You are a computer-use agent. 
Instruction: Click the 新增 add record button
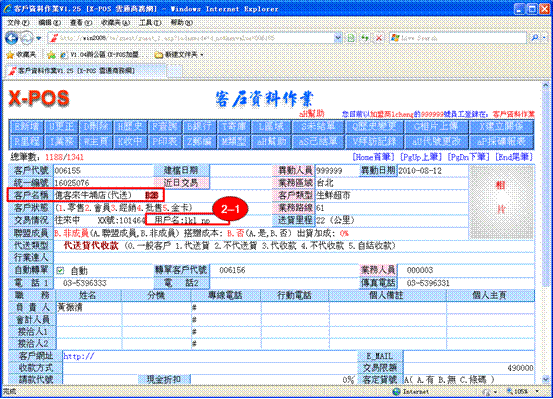pos(26,126)
